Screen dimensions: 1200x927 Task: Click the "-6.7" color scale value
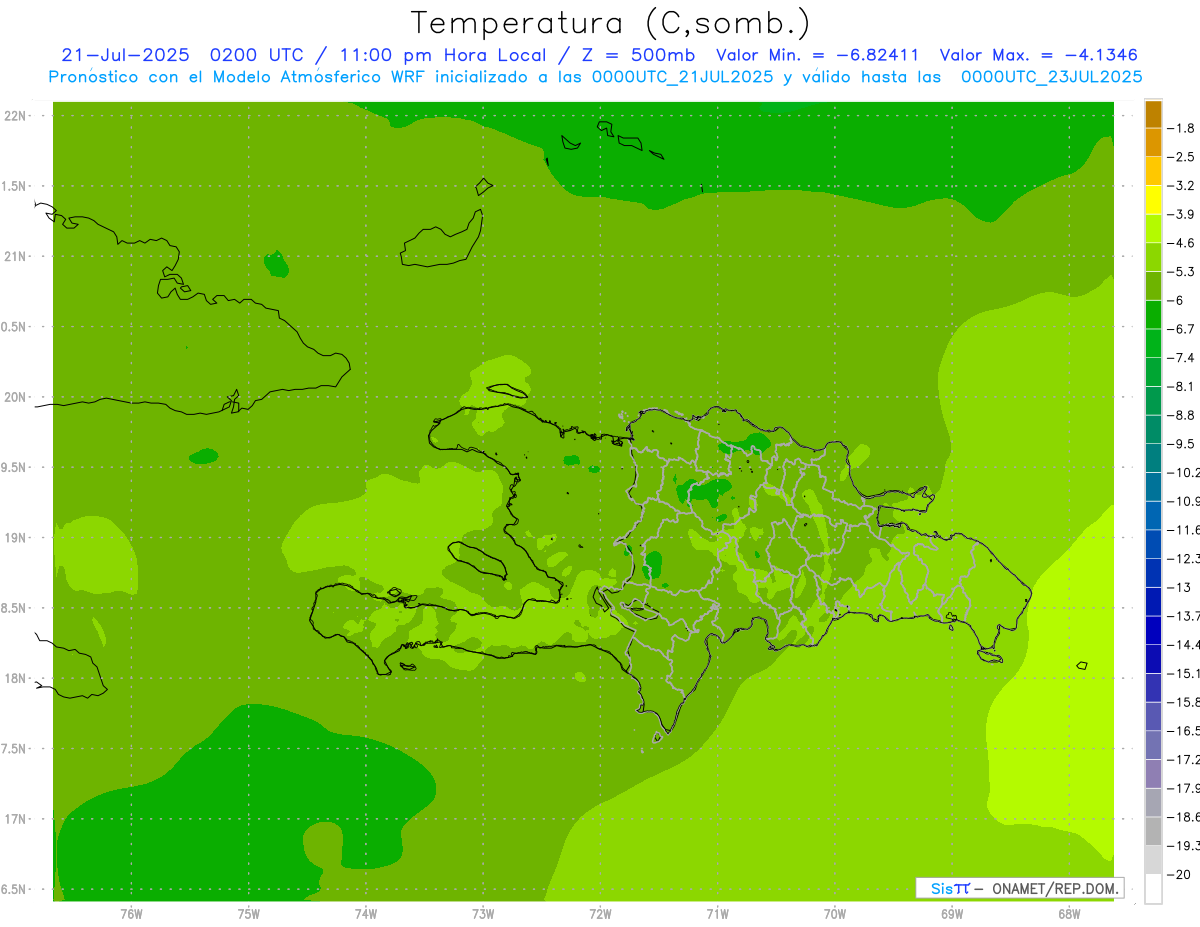click(1182, 329)
